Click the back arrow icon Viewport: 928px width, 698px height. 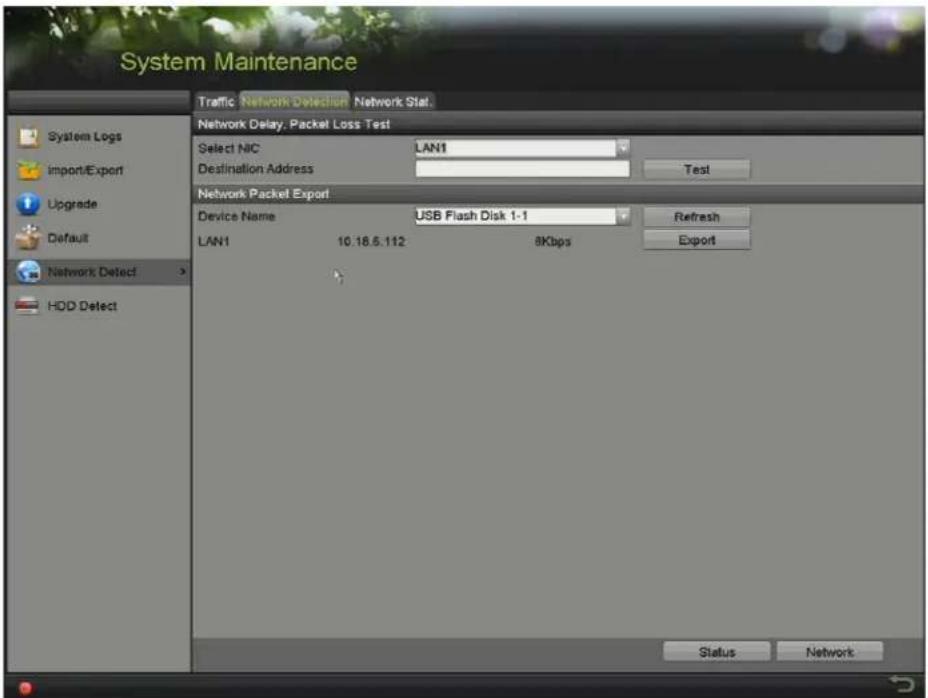tap(901, 684)
